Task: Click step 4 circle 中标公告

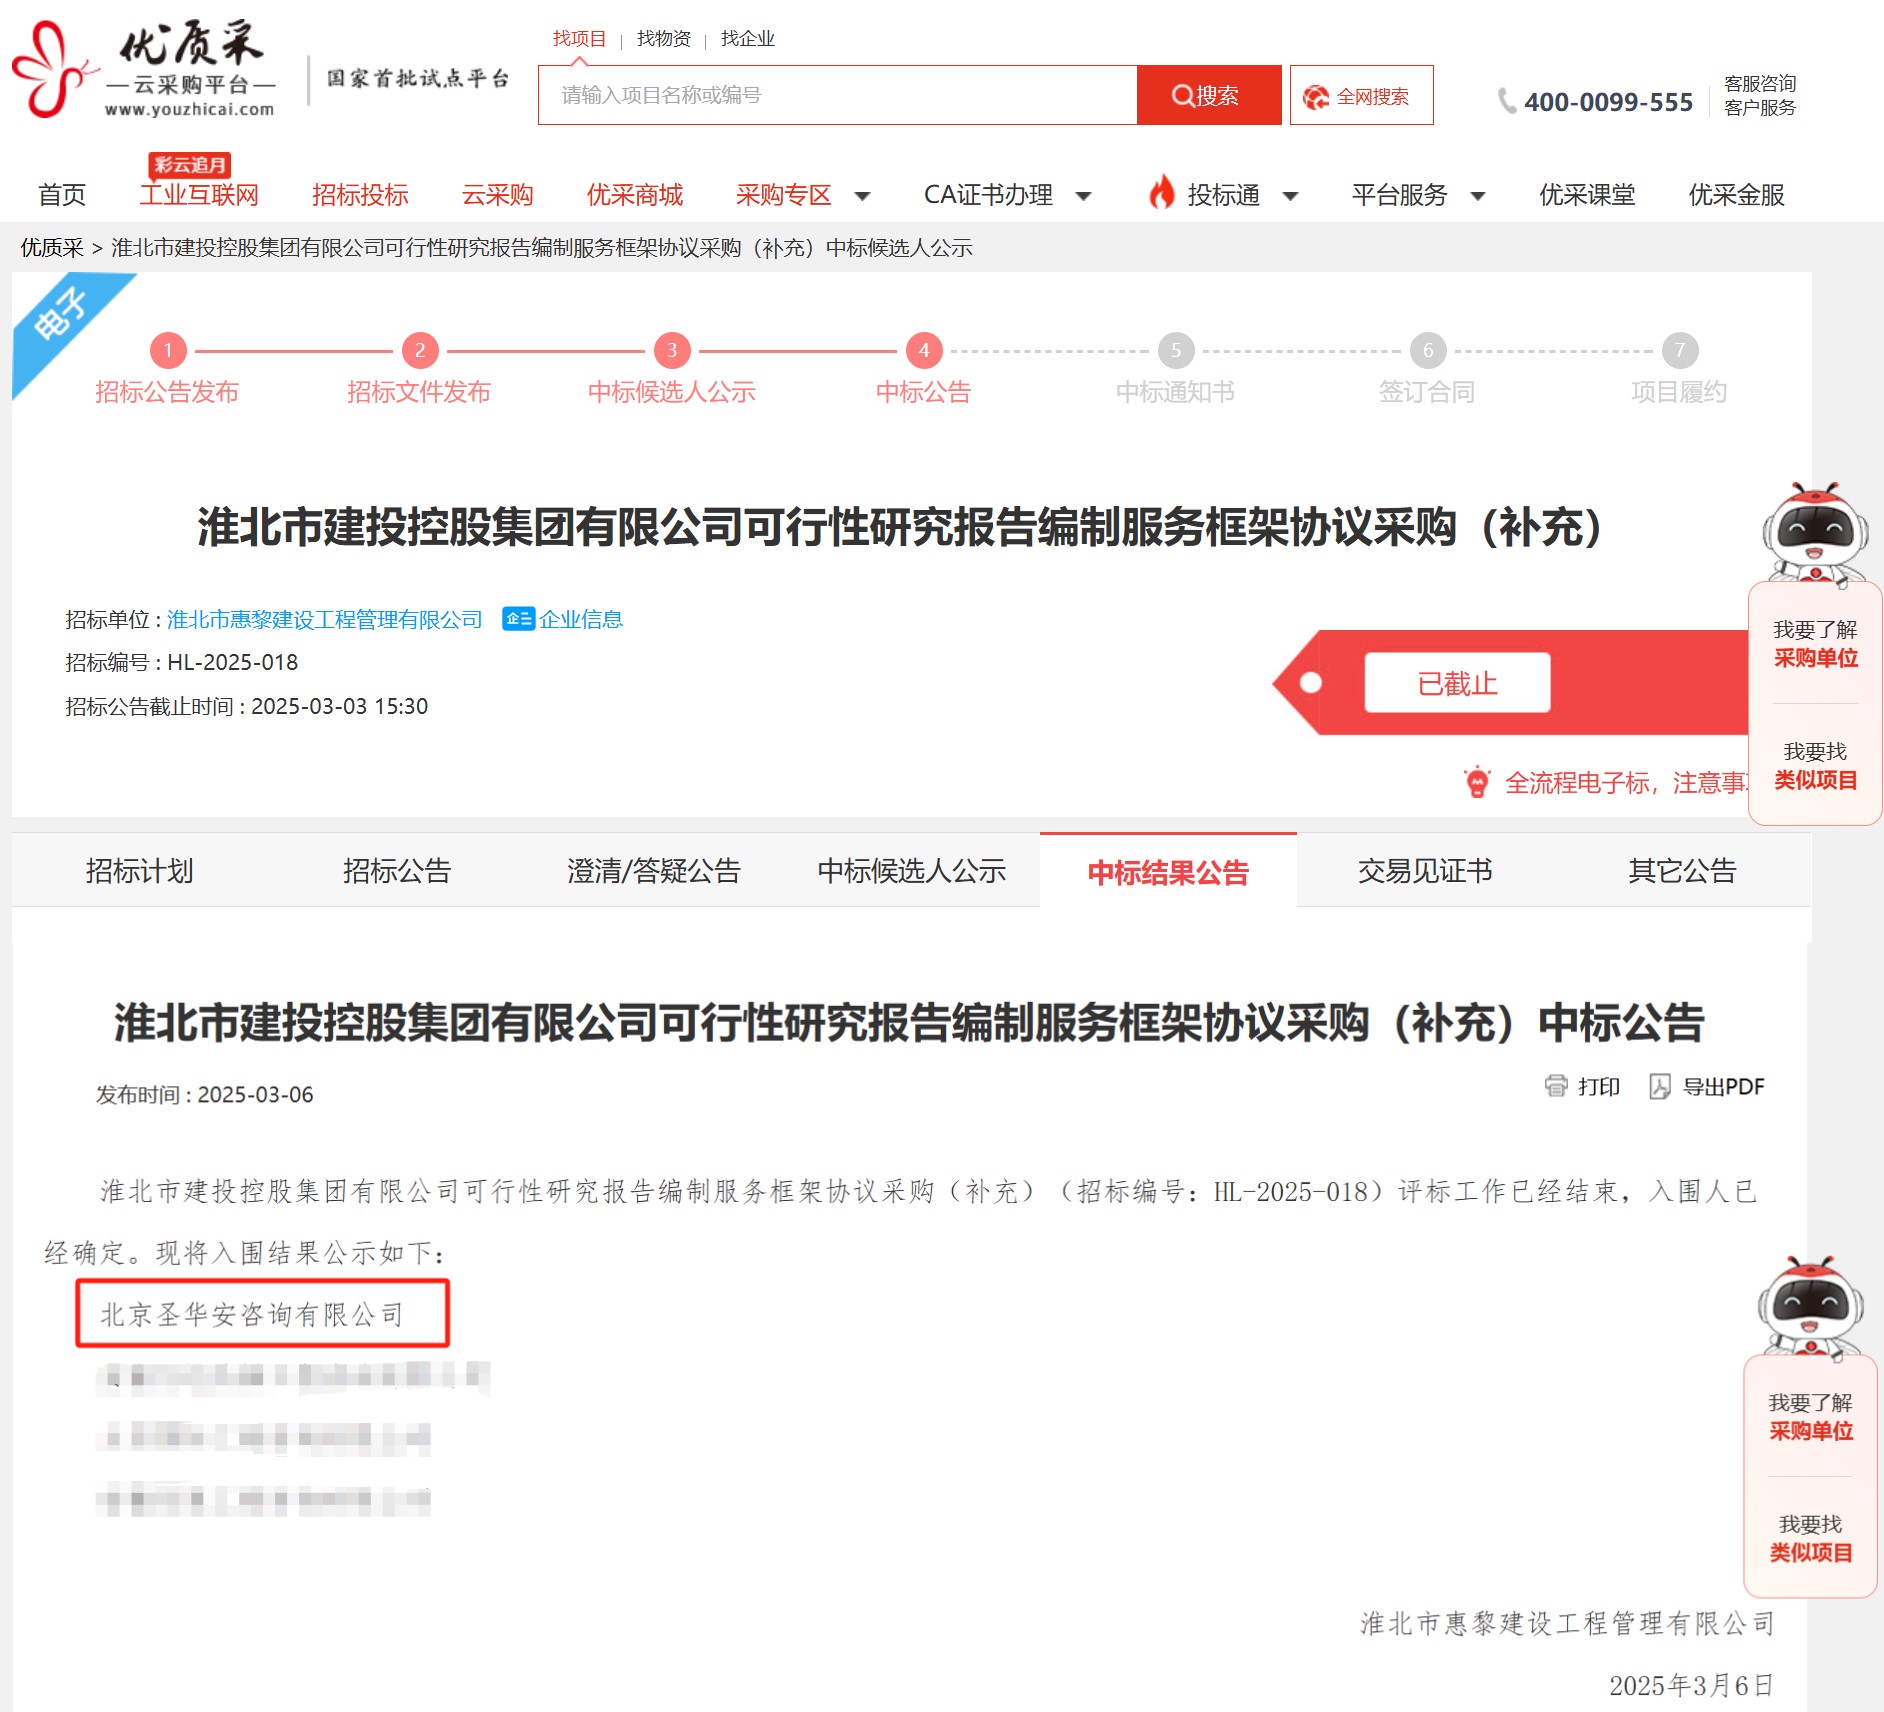Action: 924,350
